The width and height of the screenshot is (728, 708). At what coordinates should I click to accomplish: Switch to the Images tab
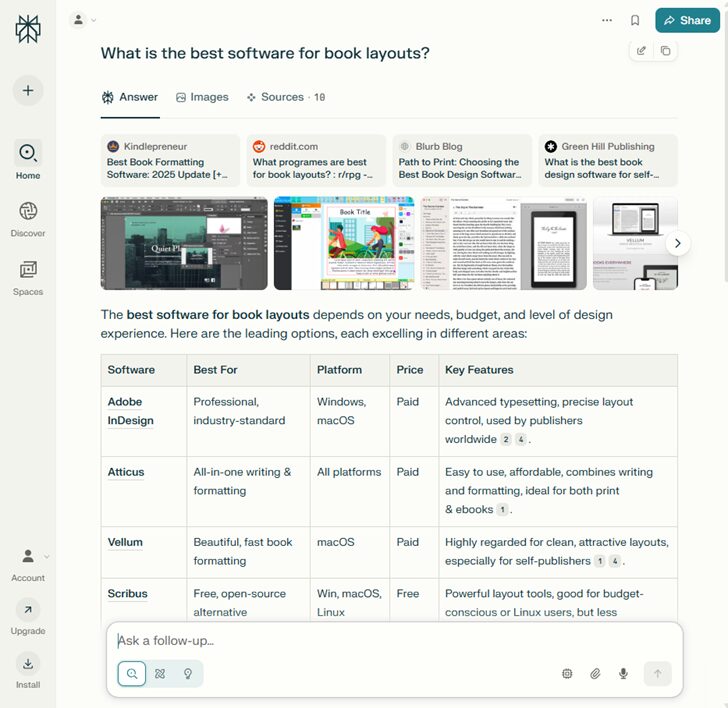pyautogui.click(x=202, y=97)
